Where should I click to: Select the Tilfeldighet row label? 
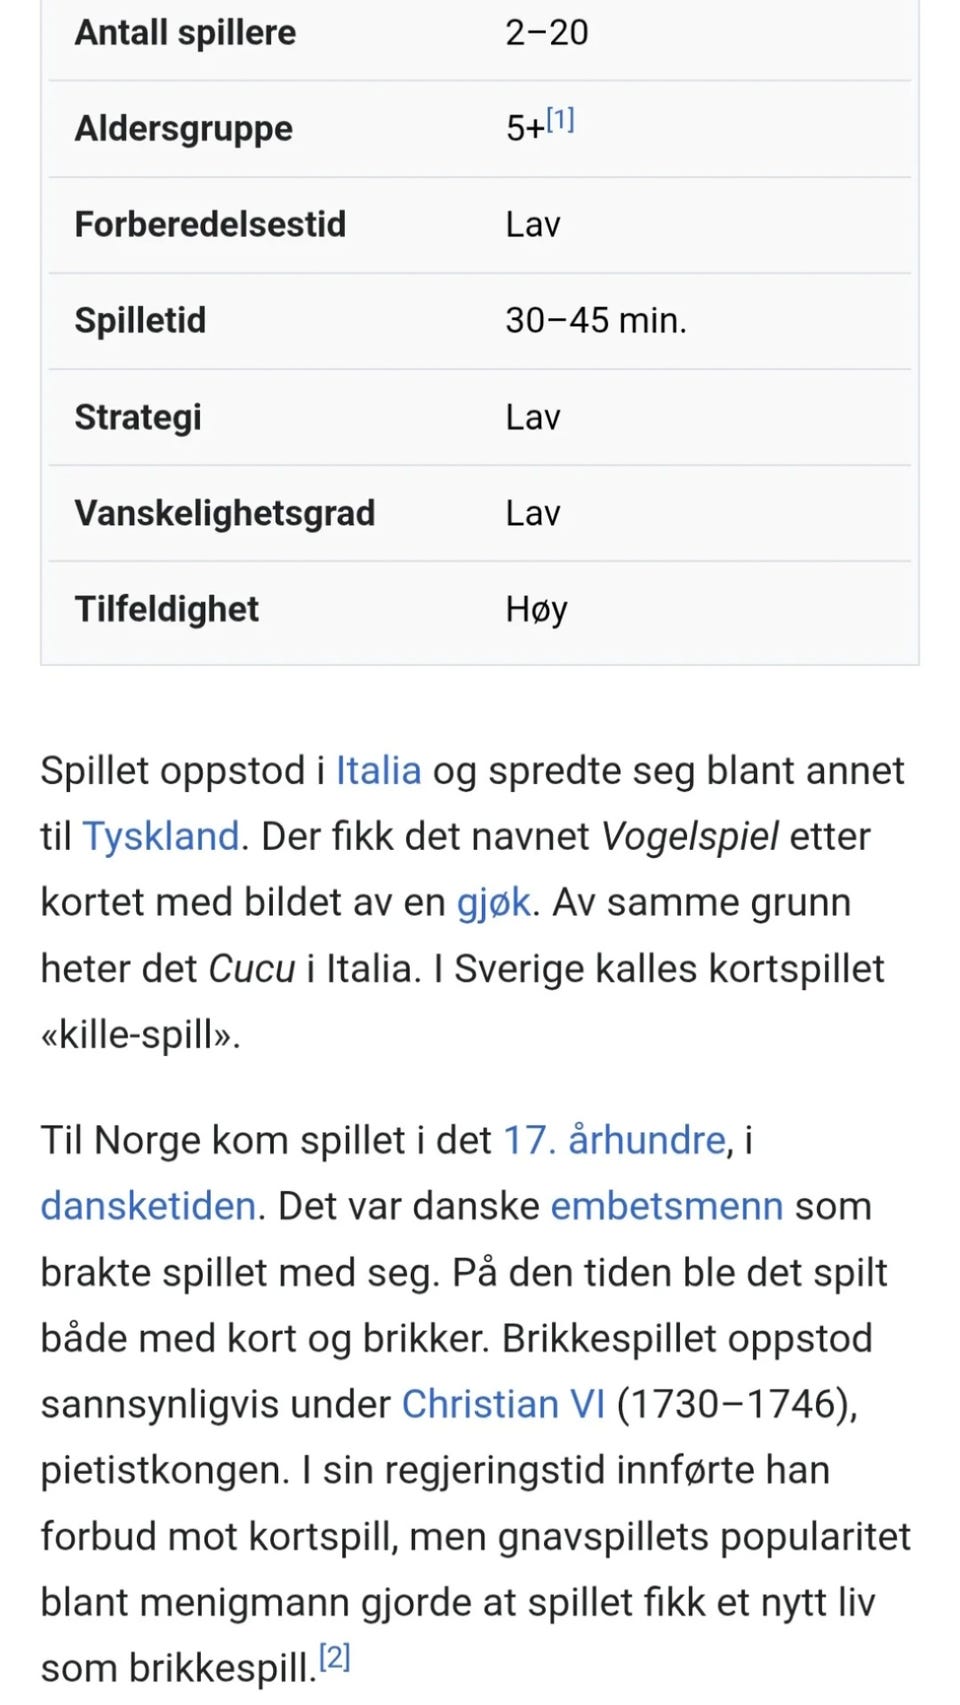[167, 609]
